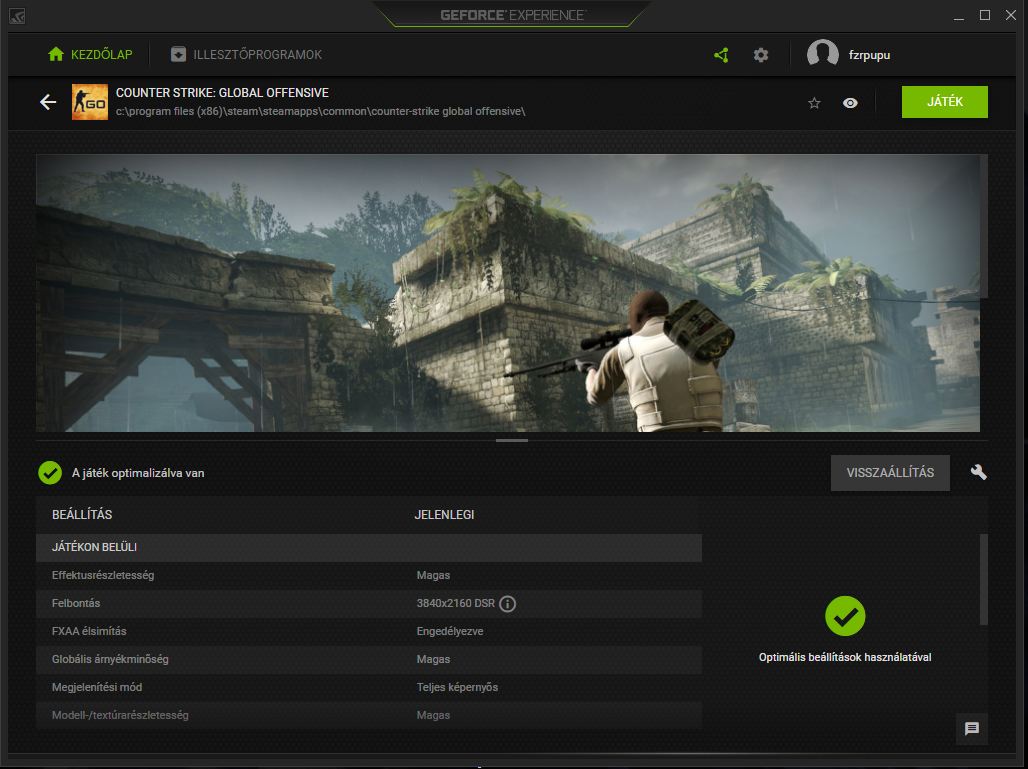Click the NVIDIA logo in title bar
Screen dimensions: 1028x769
pyautogui.click(x=17, y=16)
